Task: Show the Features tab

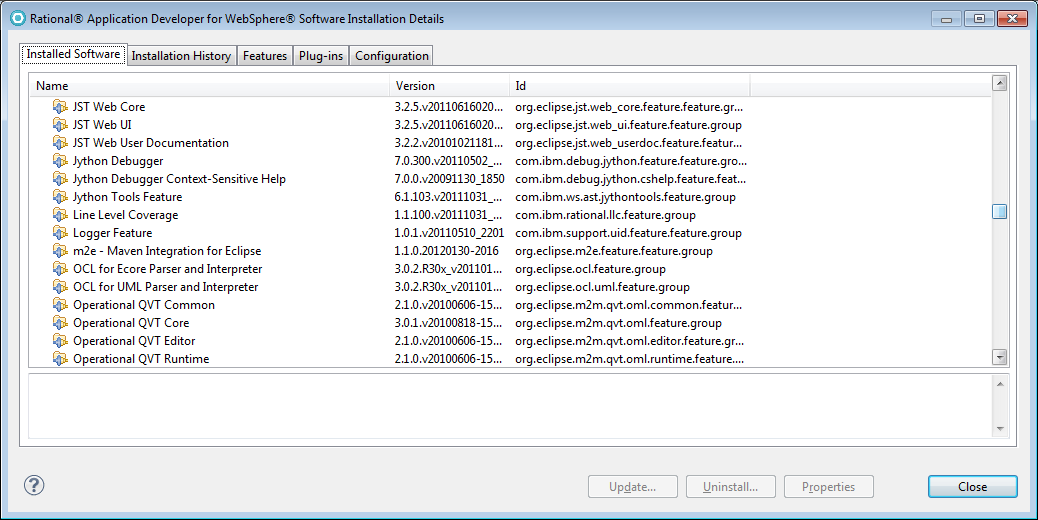Action: coord(265,56)
